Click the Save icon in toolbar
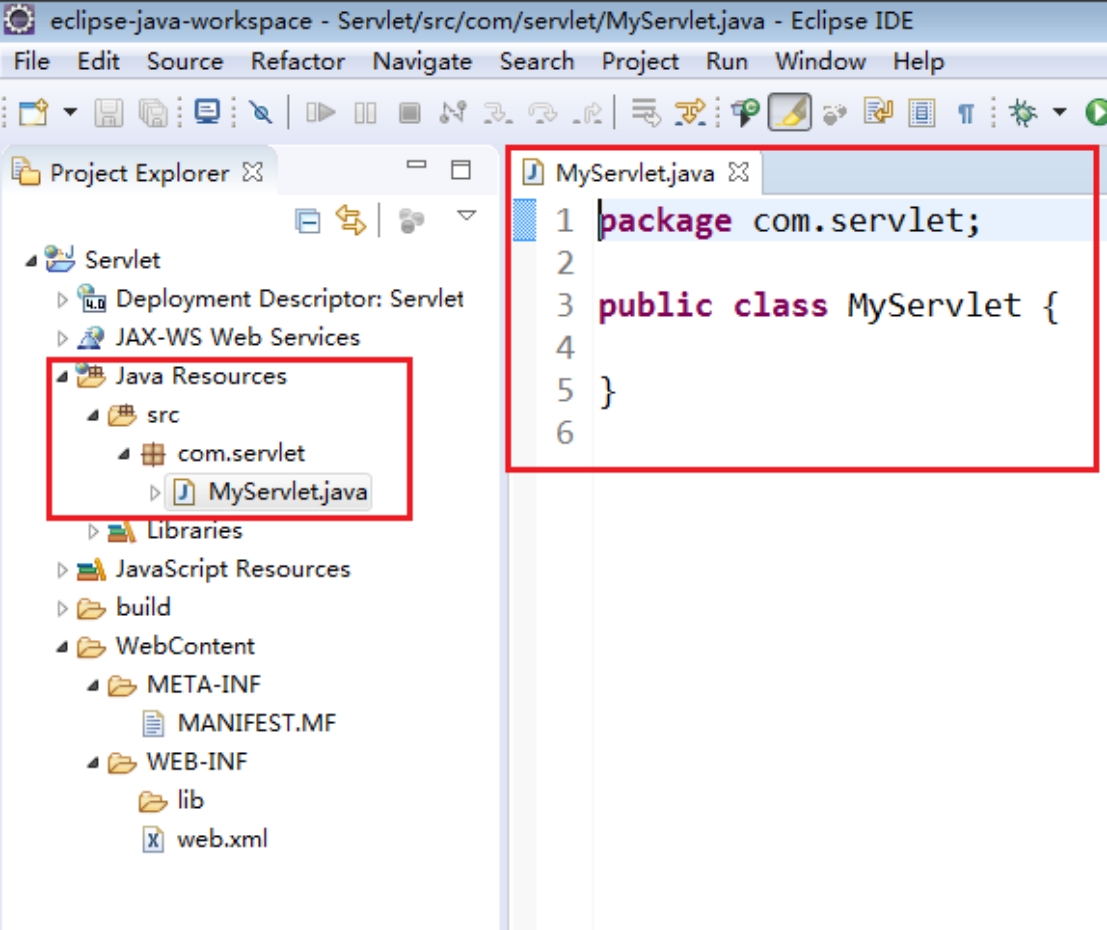 click(109, 112)
